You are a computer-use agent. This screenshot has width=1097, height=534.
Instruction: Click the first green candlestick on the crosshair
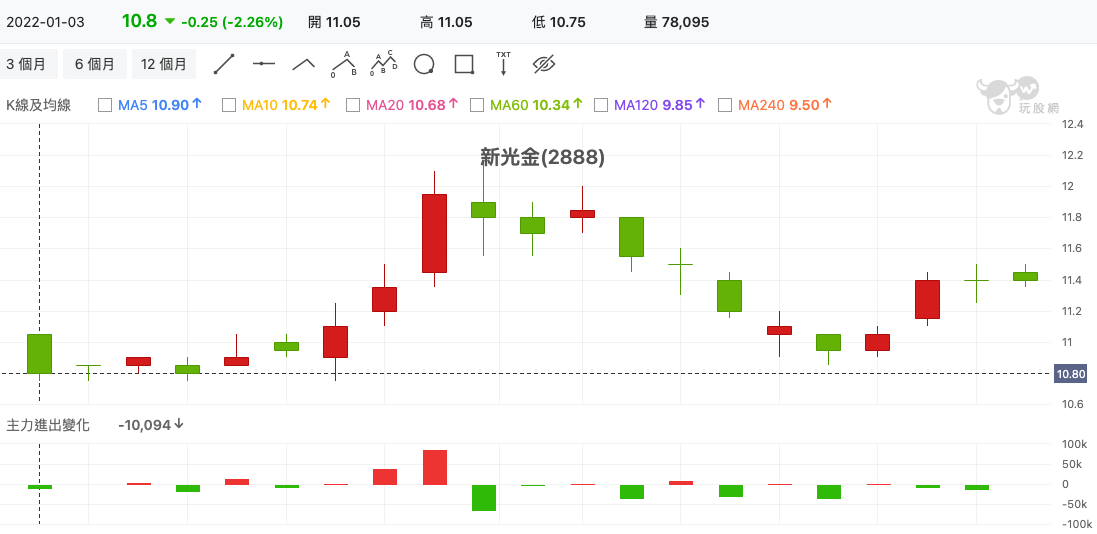click(x=39, y=353)
